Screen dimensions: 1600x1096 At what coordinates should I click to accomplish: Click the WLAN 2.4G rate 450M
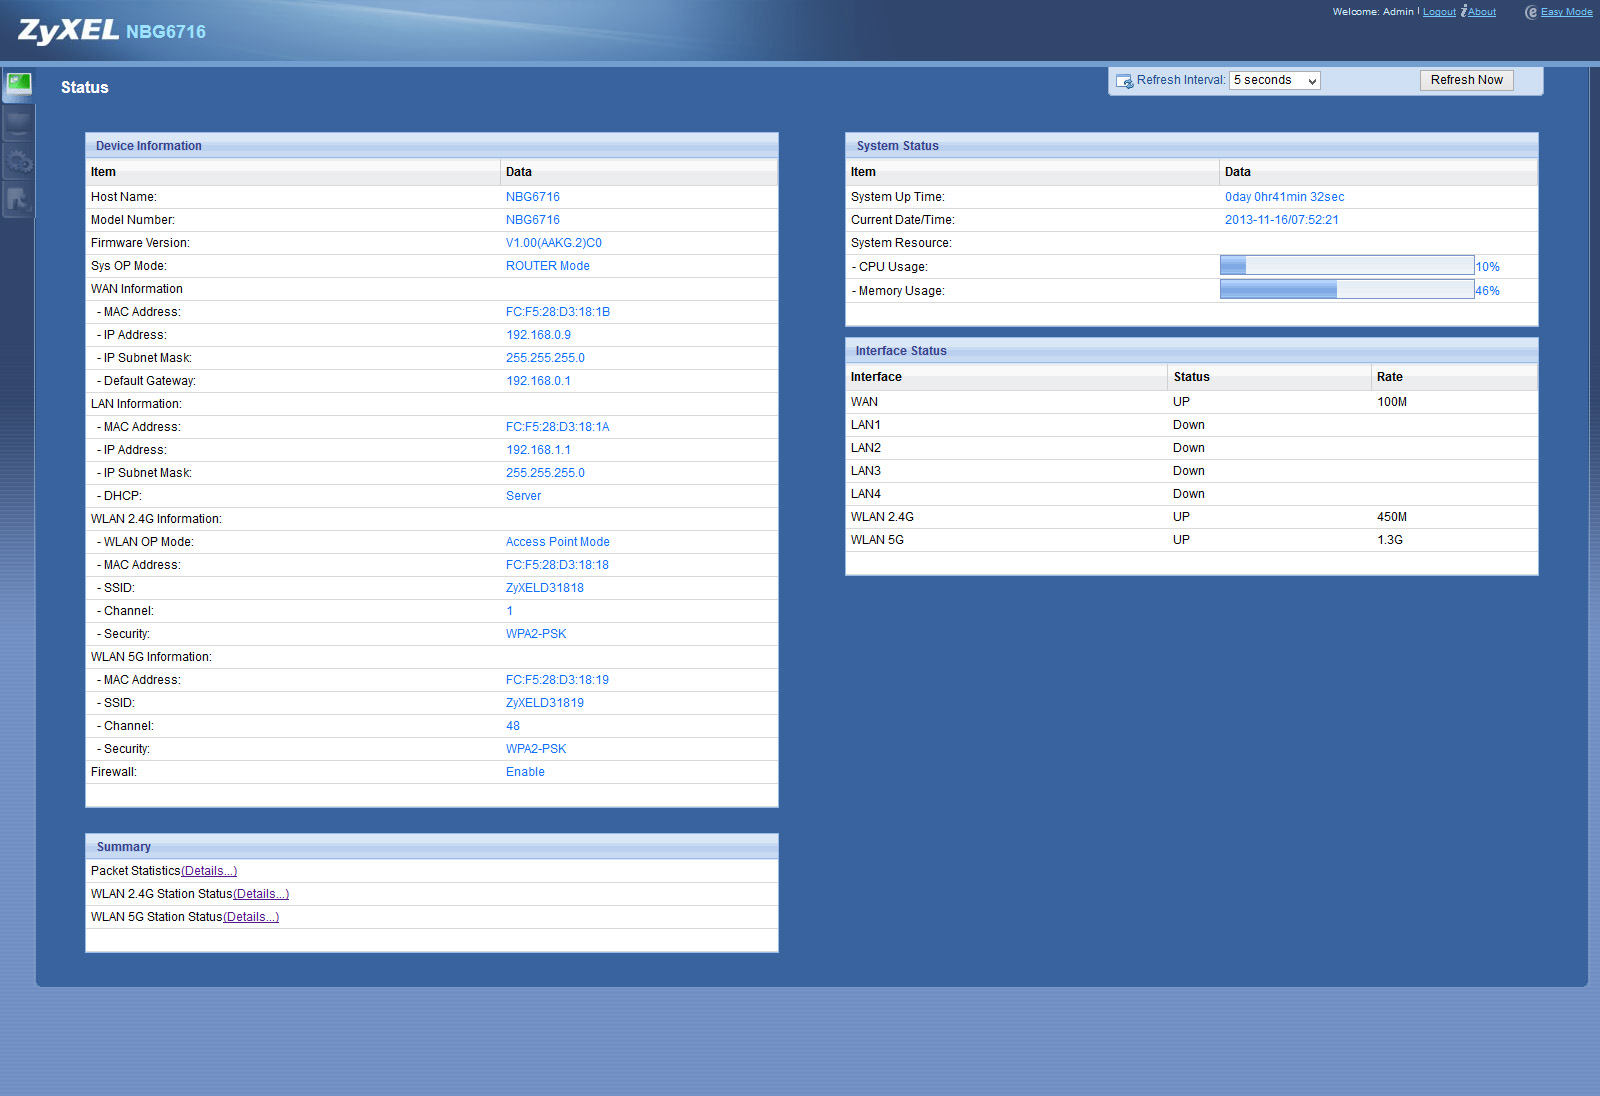tap(1392, 517)
